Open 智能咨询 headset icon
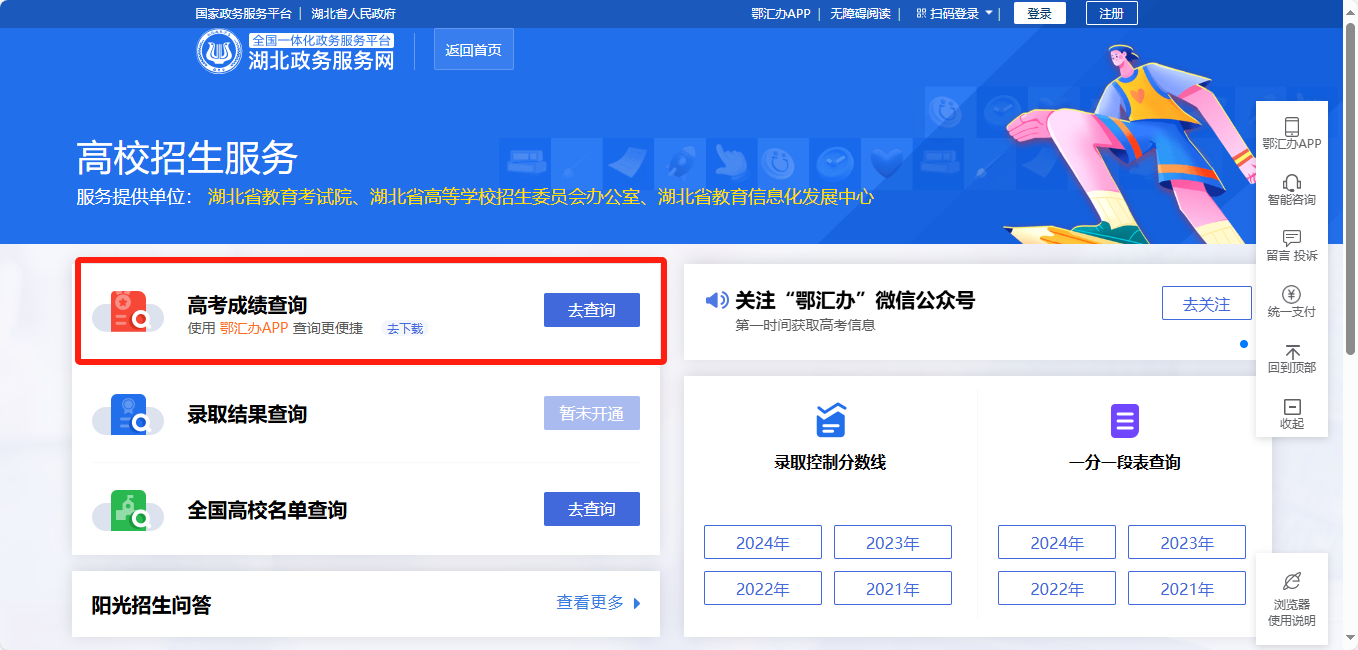Image resolution: width=1358 pixels, height=650 pixels. click(1291, 183)
